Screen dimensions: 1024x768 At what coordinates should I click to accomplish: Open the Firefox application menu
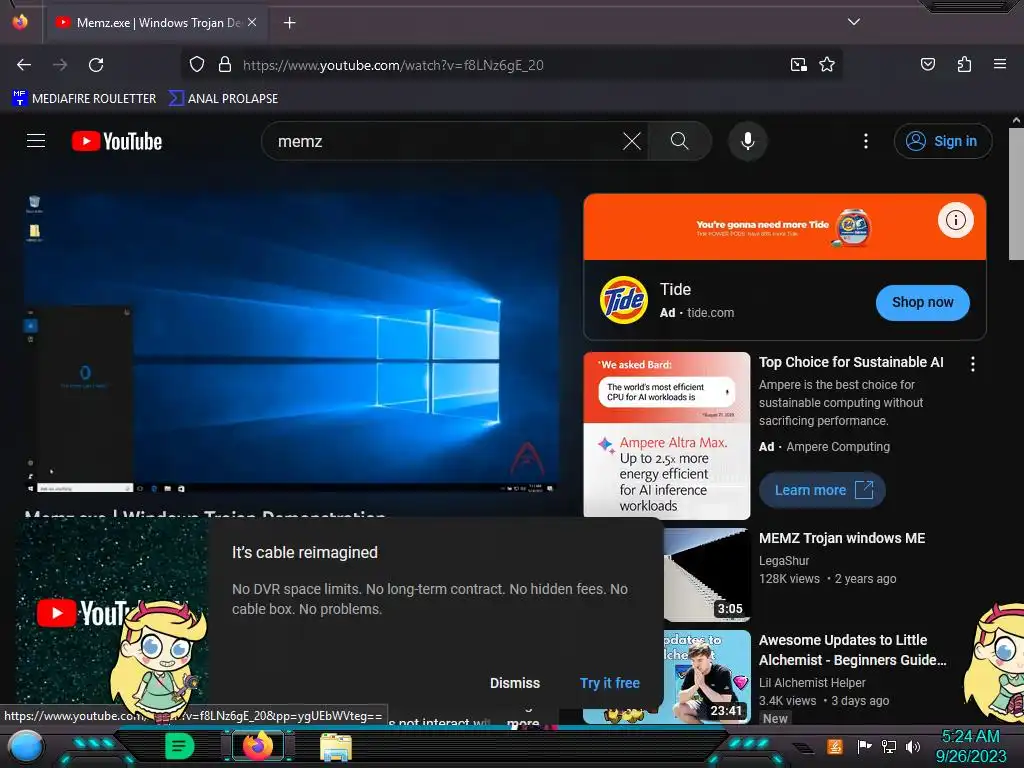pyautogui.click(x=999, y=64)
